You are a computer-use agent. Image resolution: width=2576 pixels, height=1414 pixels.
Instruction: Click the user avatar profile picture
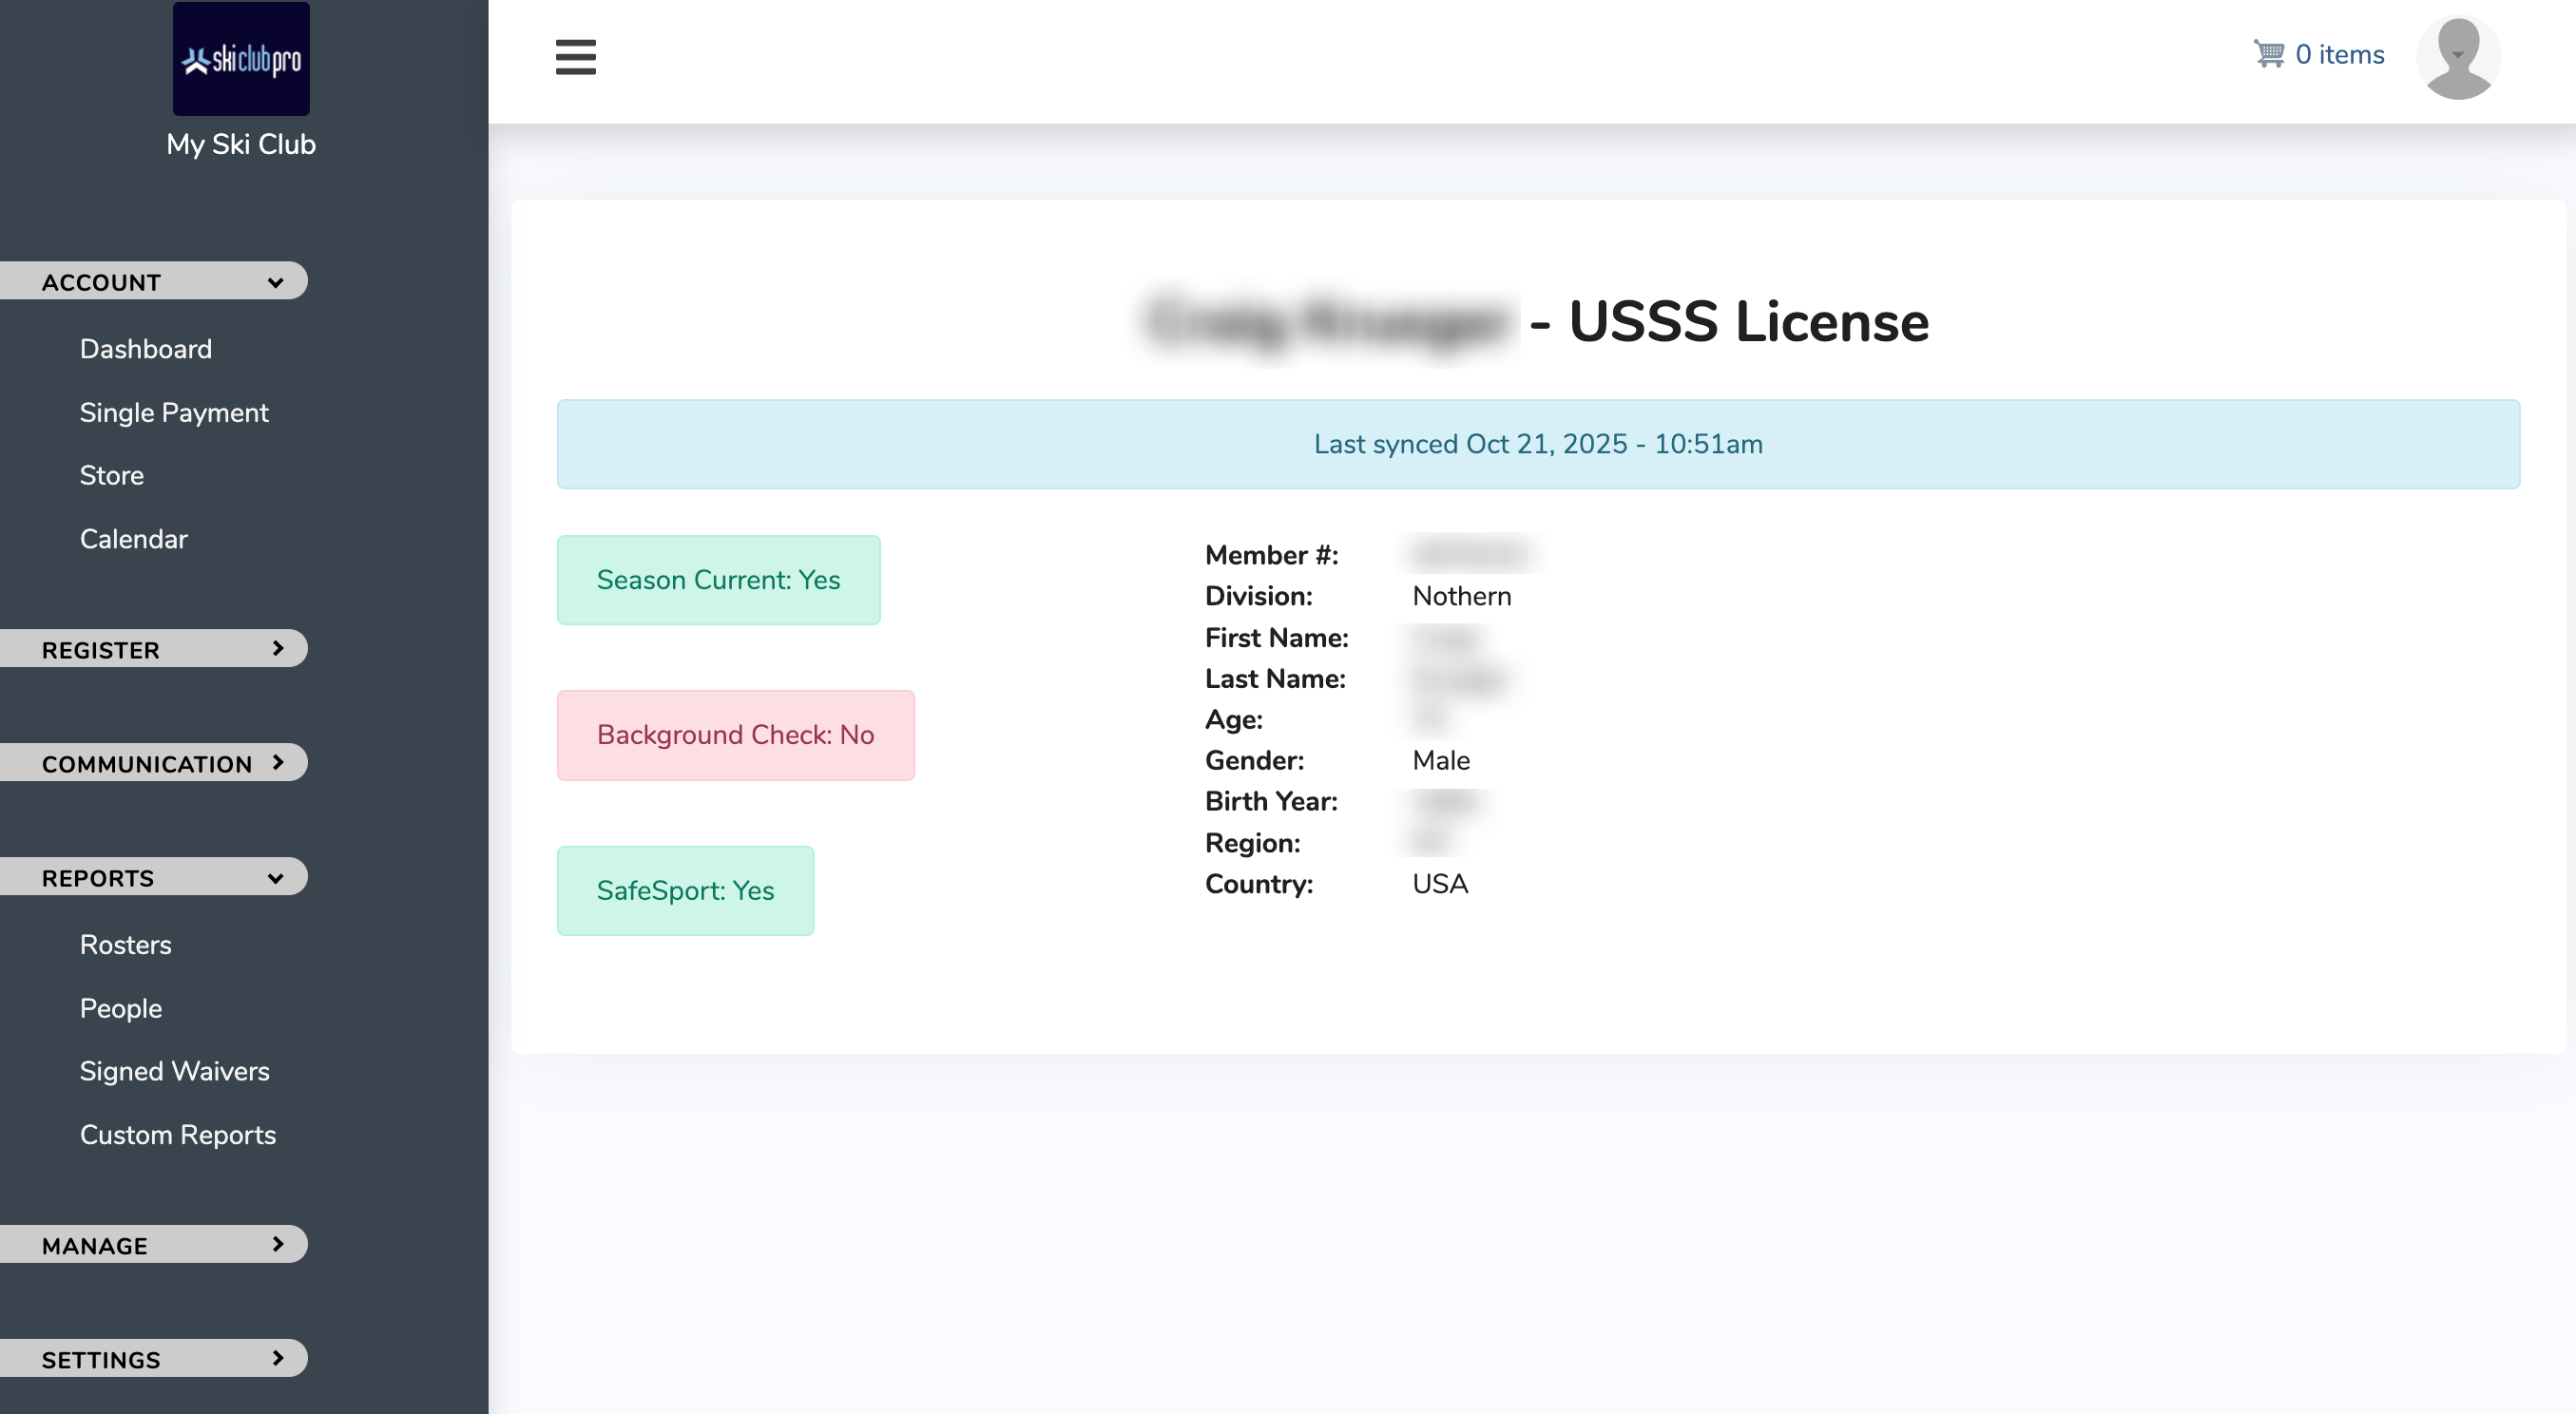tap(2457, 58)
